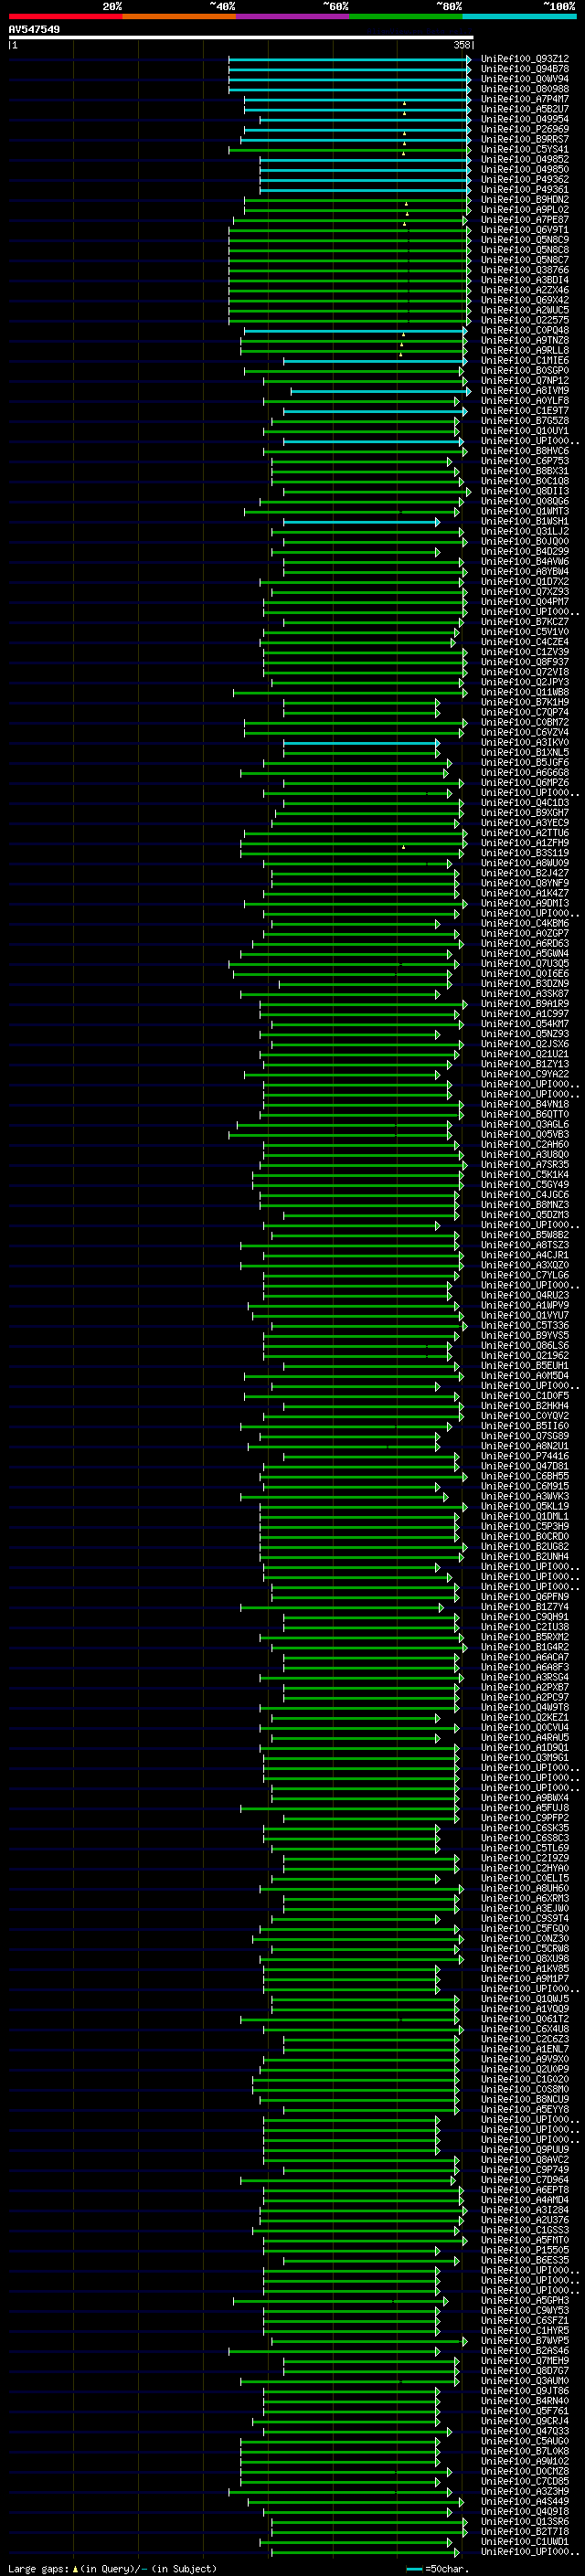This screenshot has height=2576, width=585.
Task: Click the cyan alignment bar for UniRef100_B1WSH1
Action: (361, 522)
